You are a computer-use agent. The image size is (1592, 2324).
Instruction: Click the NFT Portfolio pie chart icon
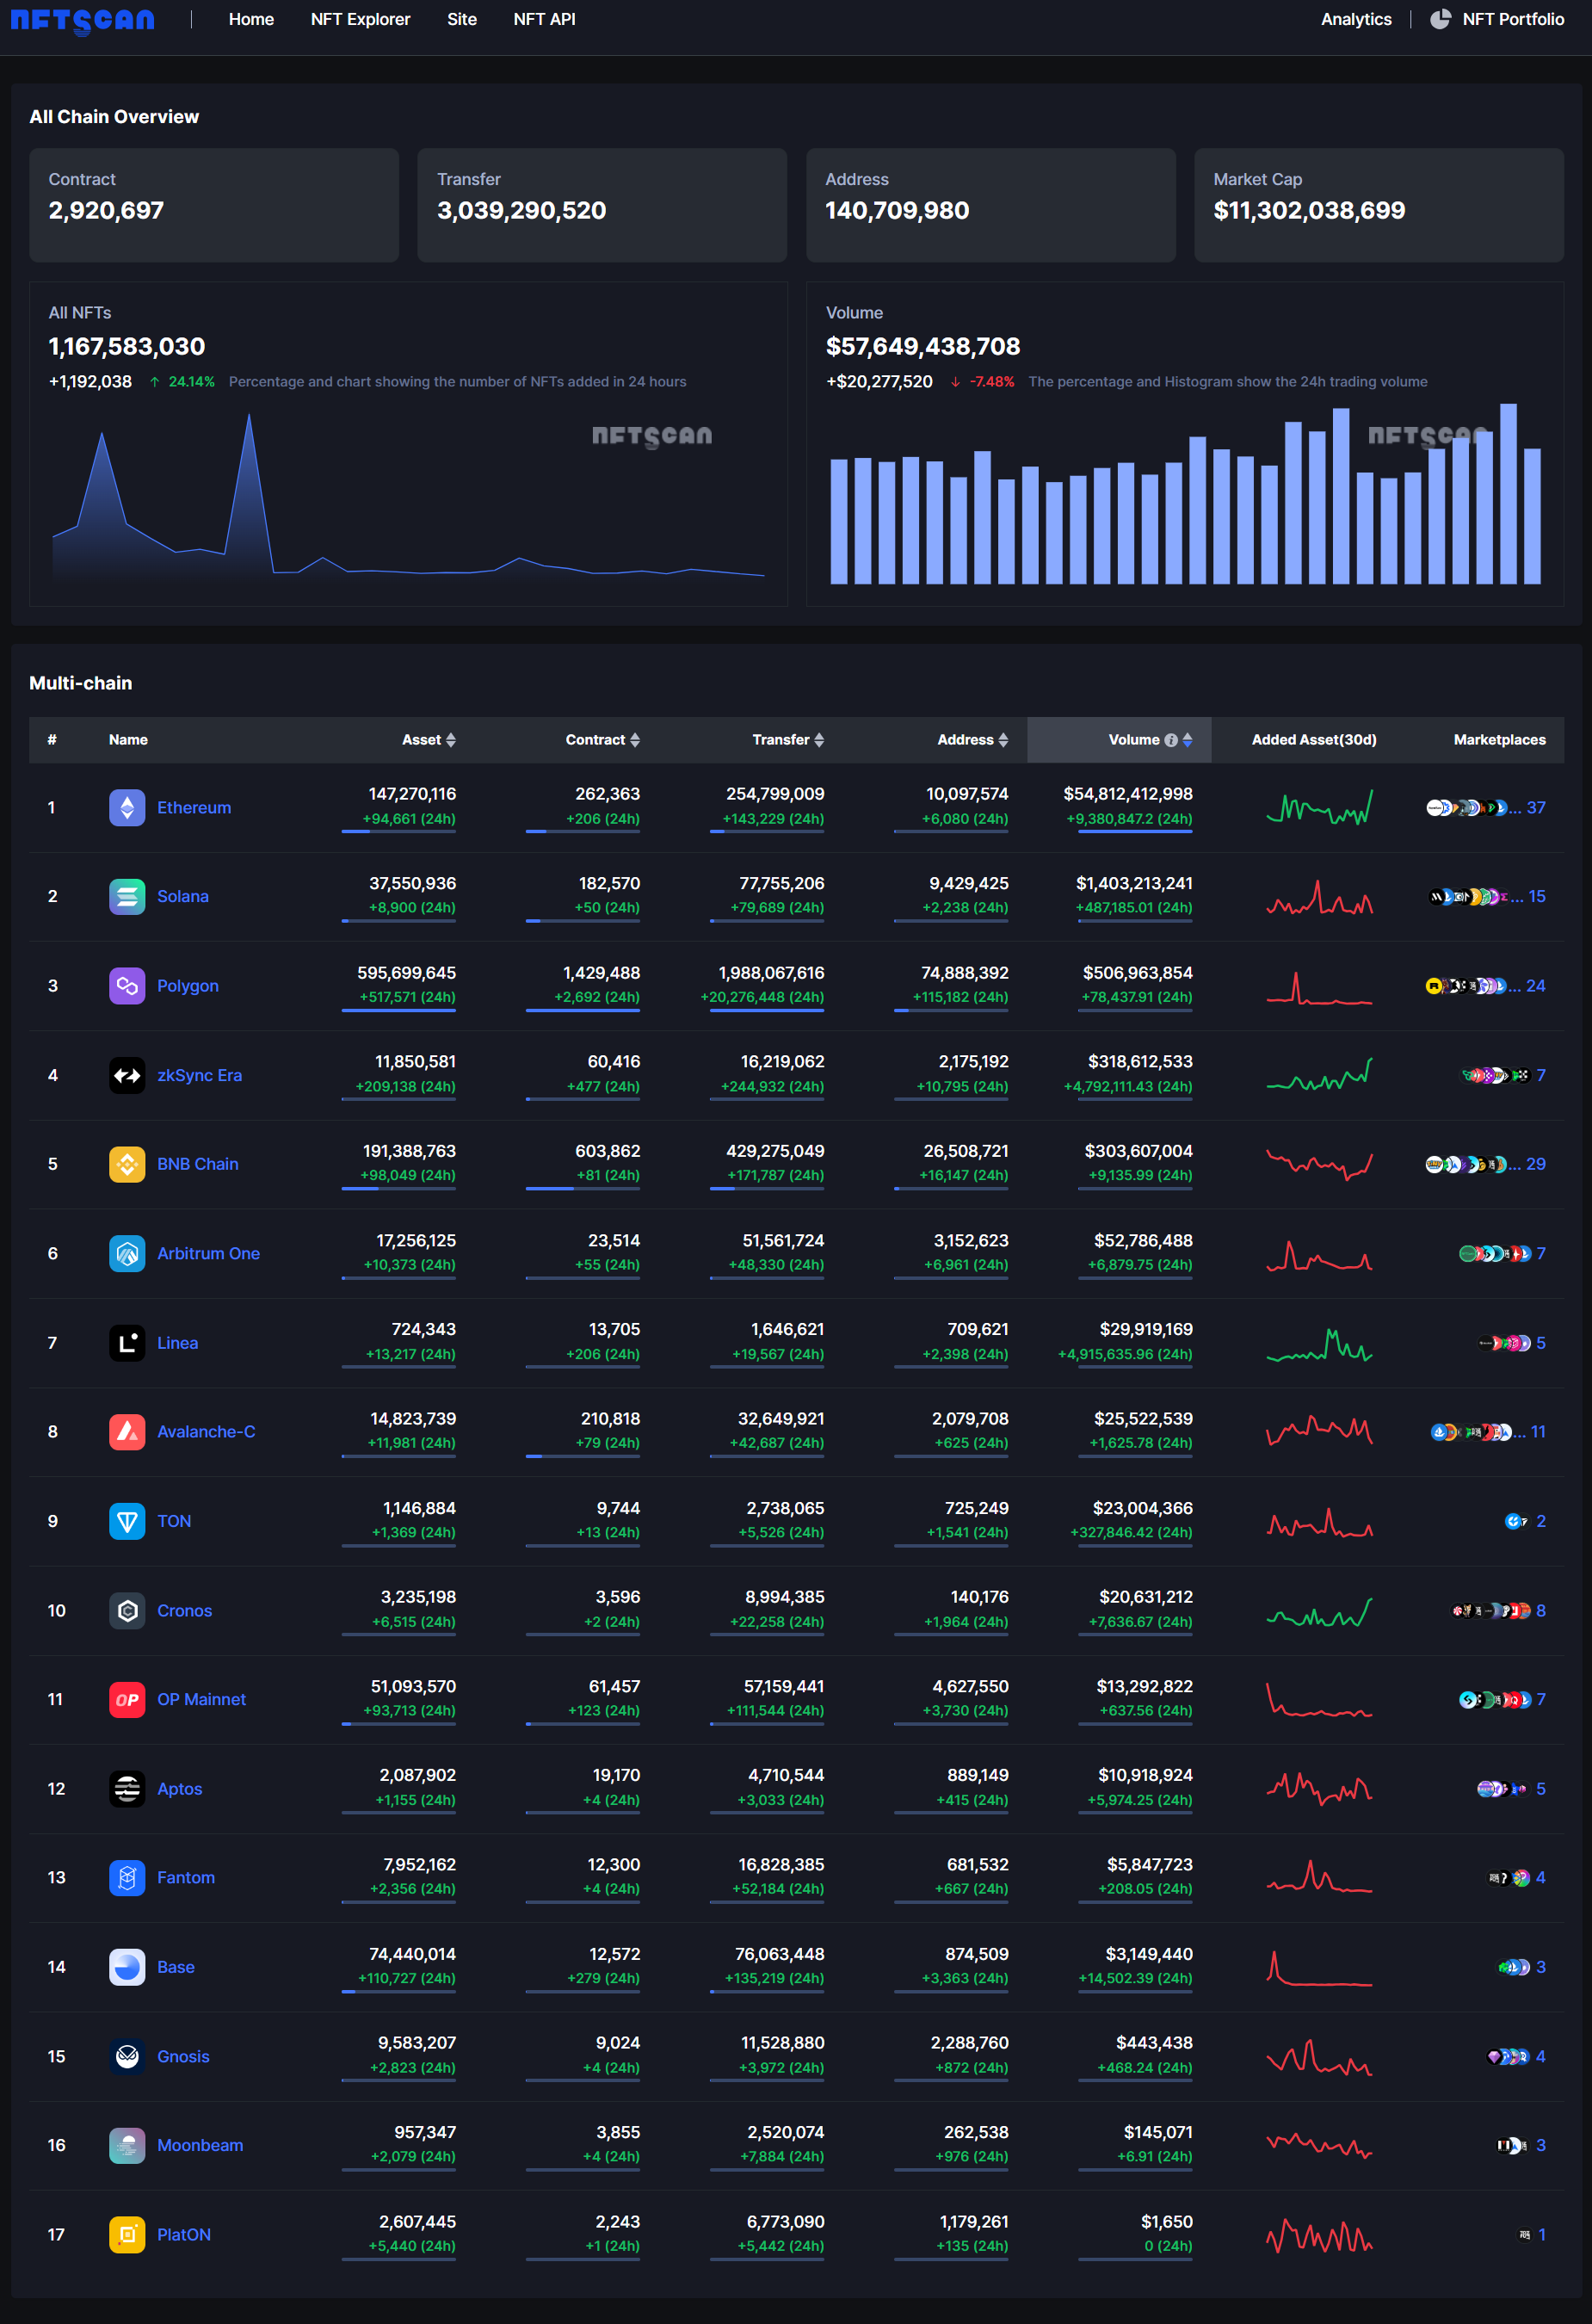click(x=1440, y=19)
